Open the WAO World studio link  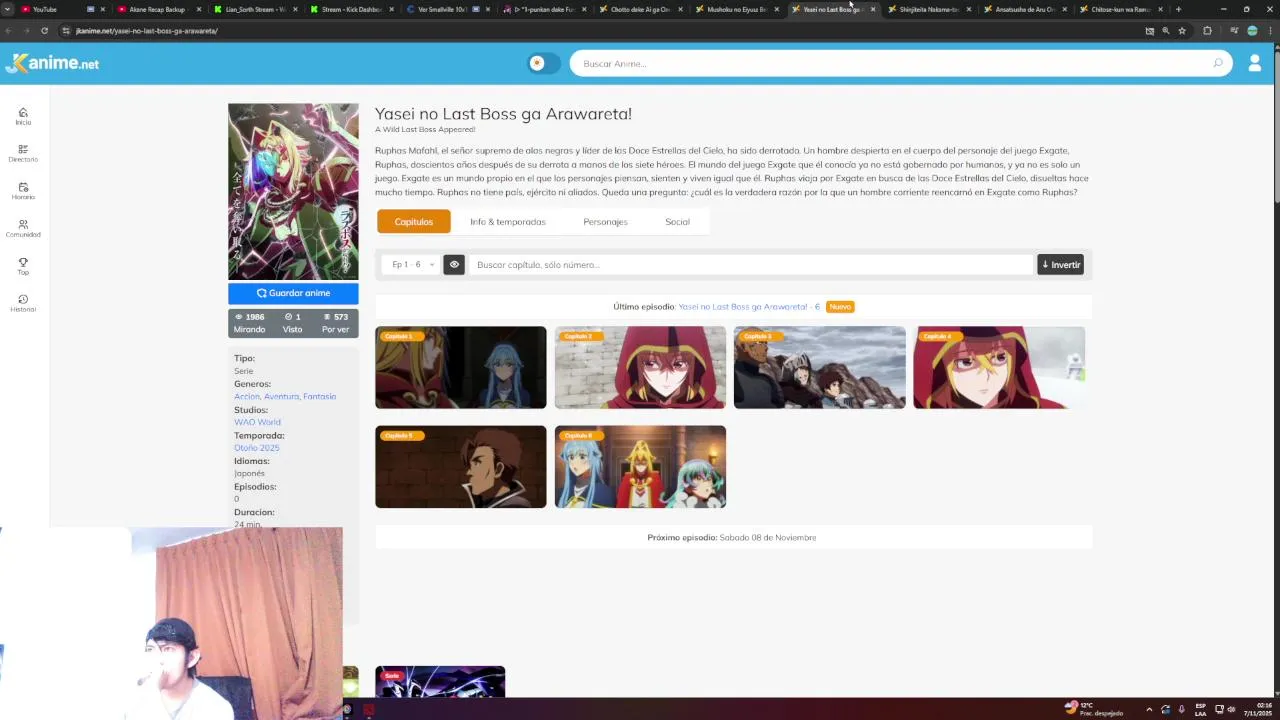click(x=257, y=422)
